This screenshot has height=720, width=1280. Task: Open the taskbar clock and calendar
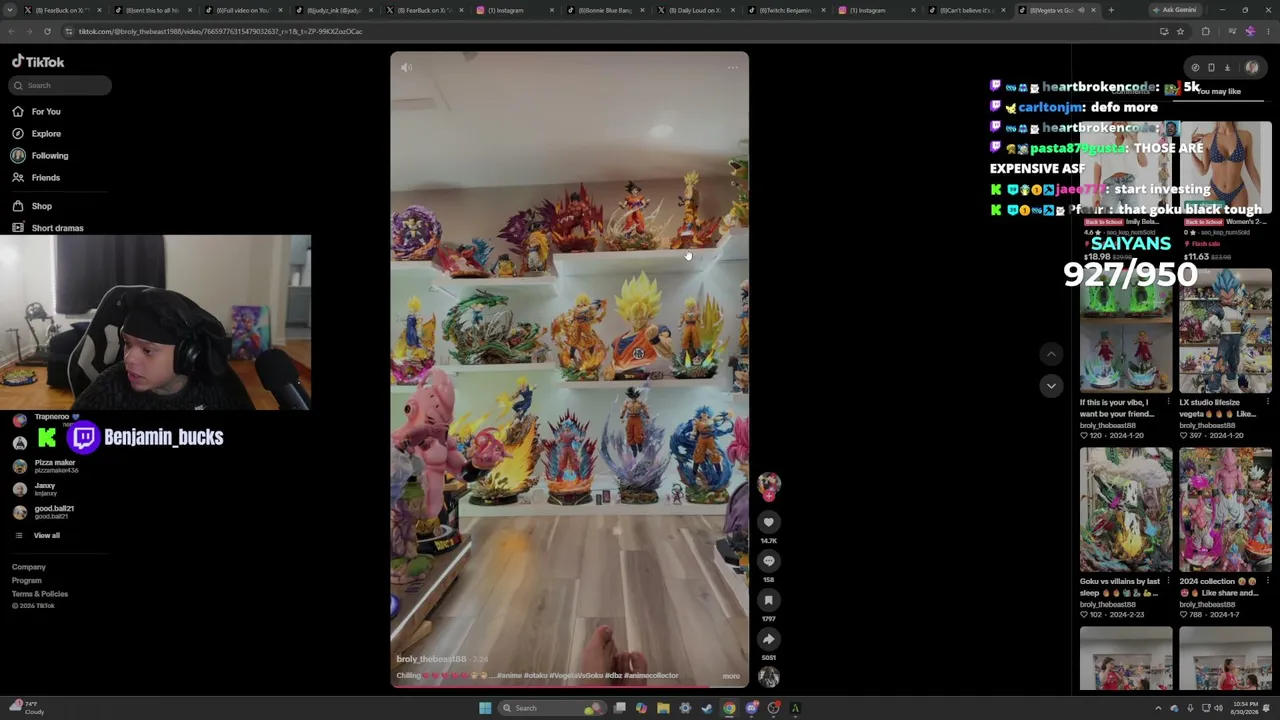point(1247,708)
